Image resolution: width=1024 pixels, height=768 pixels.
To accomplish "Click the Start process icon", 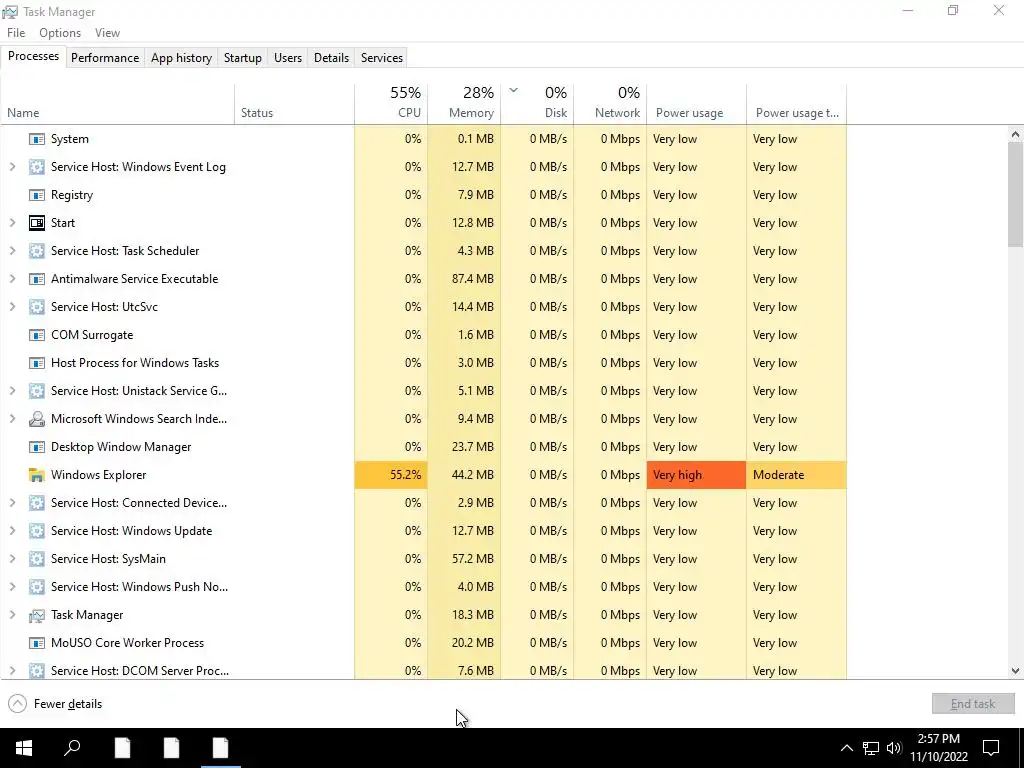I will [x=37, y=223].
